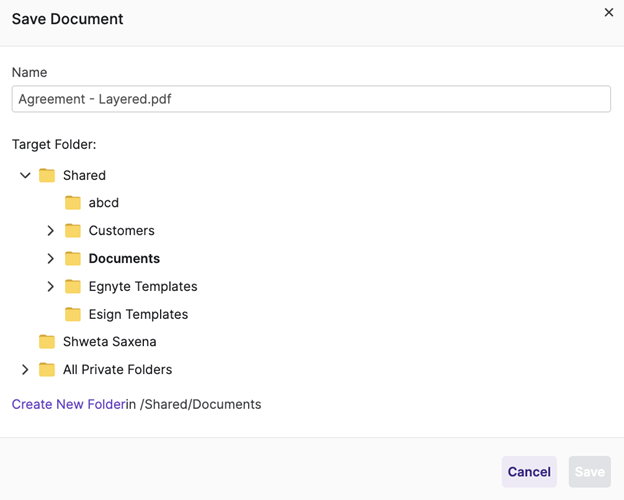Click the Shweta Saxena folder icon
This screenshot has width=624, height=500.
click(x=47, y=342)
